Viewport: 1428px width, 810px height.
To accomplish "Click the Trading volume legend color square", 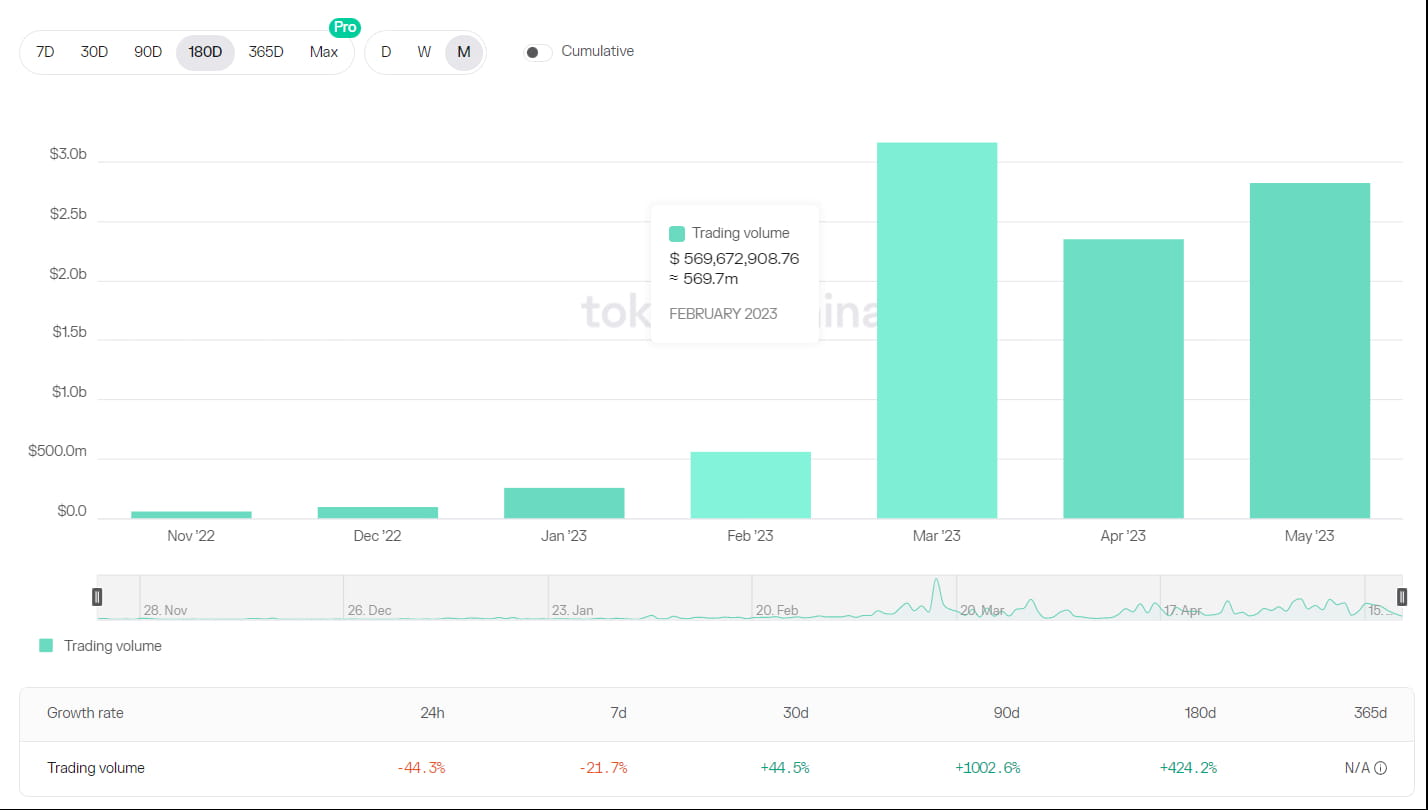I will tap(46, 646).
